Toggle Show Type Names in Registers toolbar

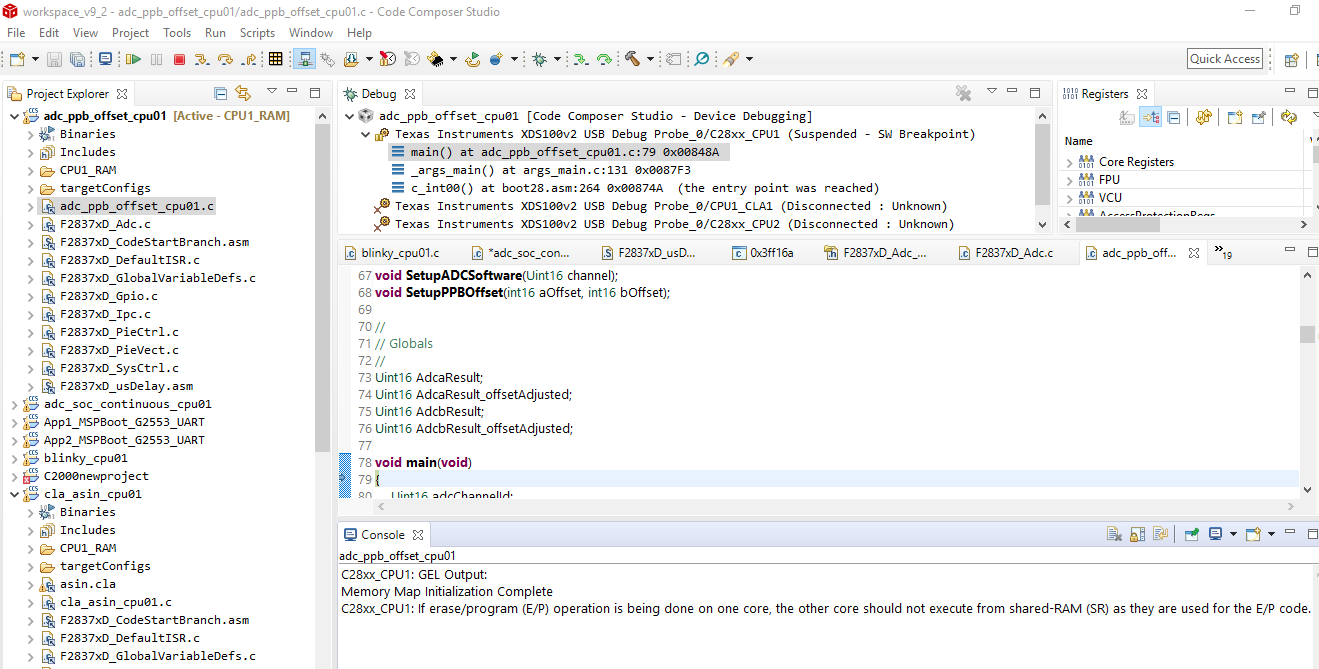point(1127,117)
